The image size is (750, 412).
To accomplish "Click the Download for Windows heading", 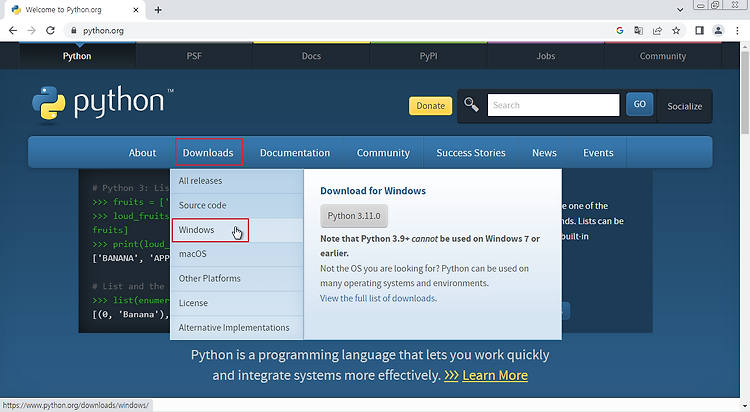I will point(373,190).
